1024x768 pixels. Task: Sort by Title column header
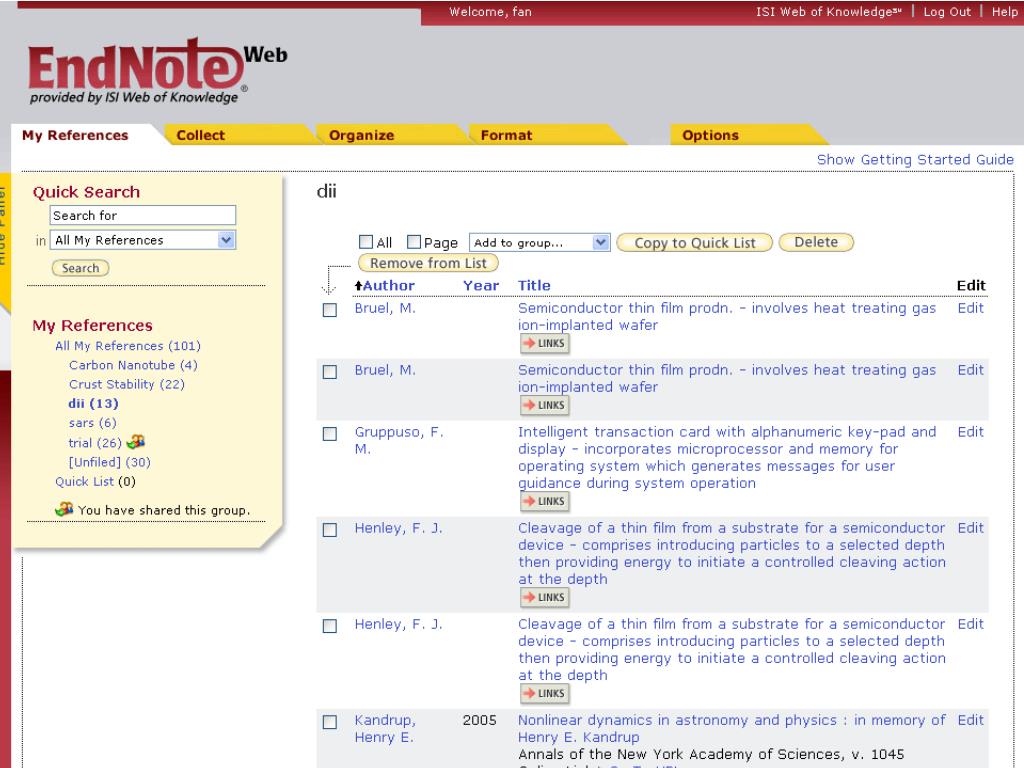pos(534,285)
